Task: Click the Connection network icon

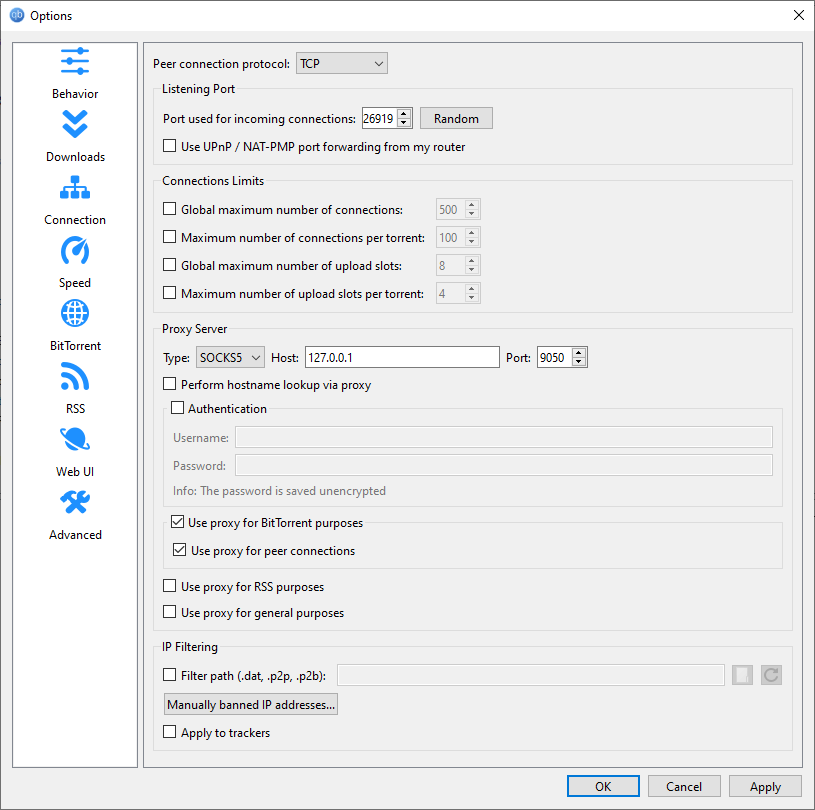Action: tap(75, 188)
